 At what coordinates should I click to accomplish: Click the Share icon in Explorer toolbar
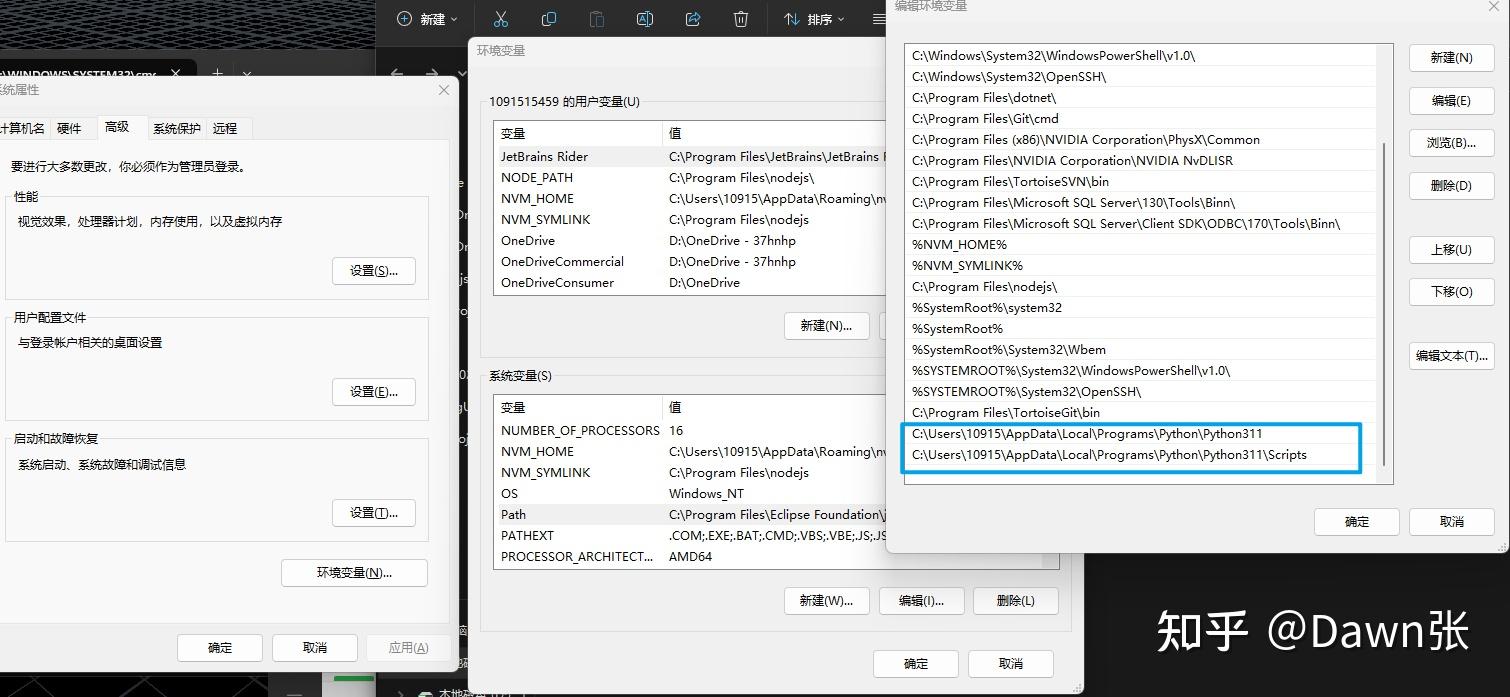pyautogui.click(x=693, y=19)
